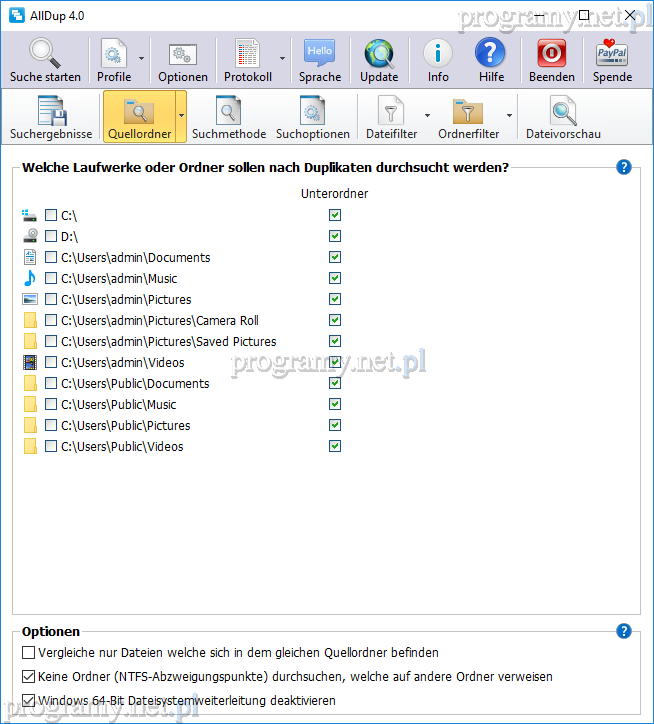Open Hilfe help icon in toolbar
This screenshot has height=724, width=654.
[491, 60]
